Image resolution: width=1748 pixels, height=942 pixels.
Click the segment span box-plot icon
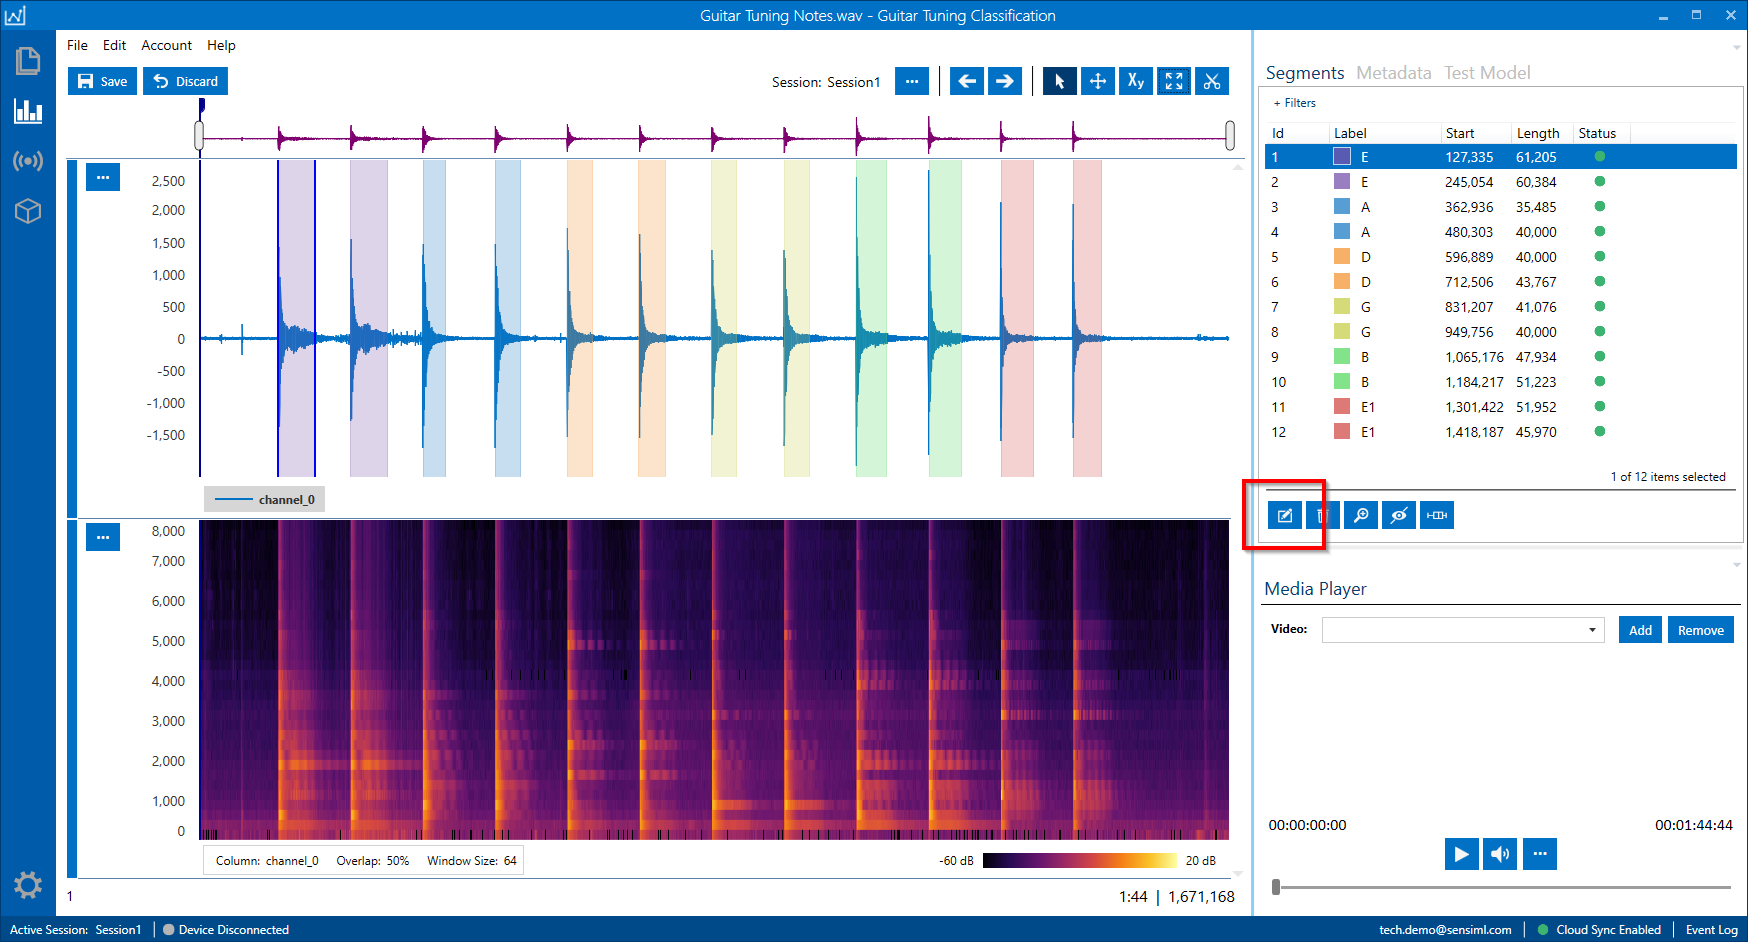(1436, 515)
